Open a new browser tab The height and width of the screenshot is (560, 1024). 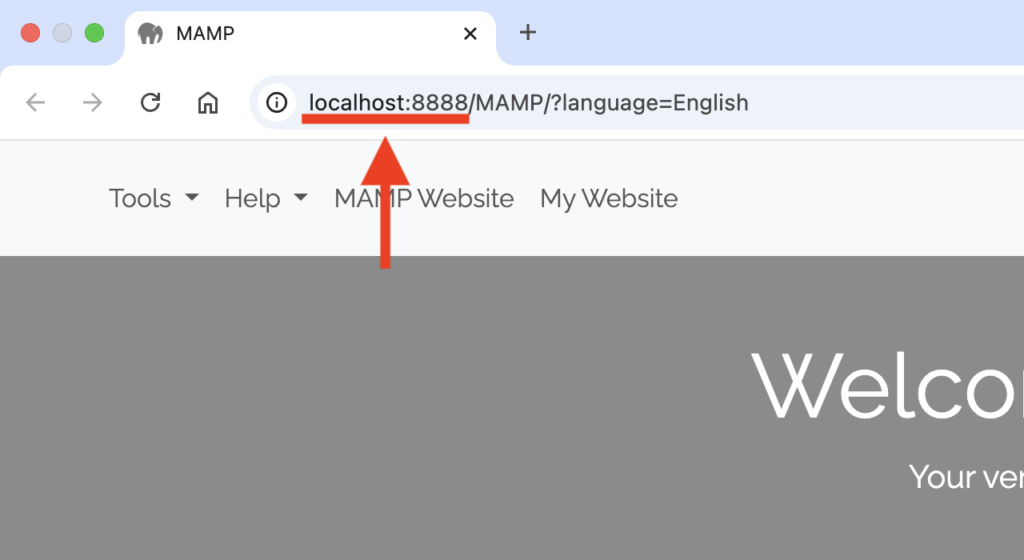(x=528, y=32)
